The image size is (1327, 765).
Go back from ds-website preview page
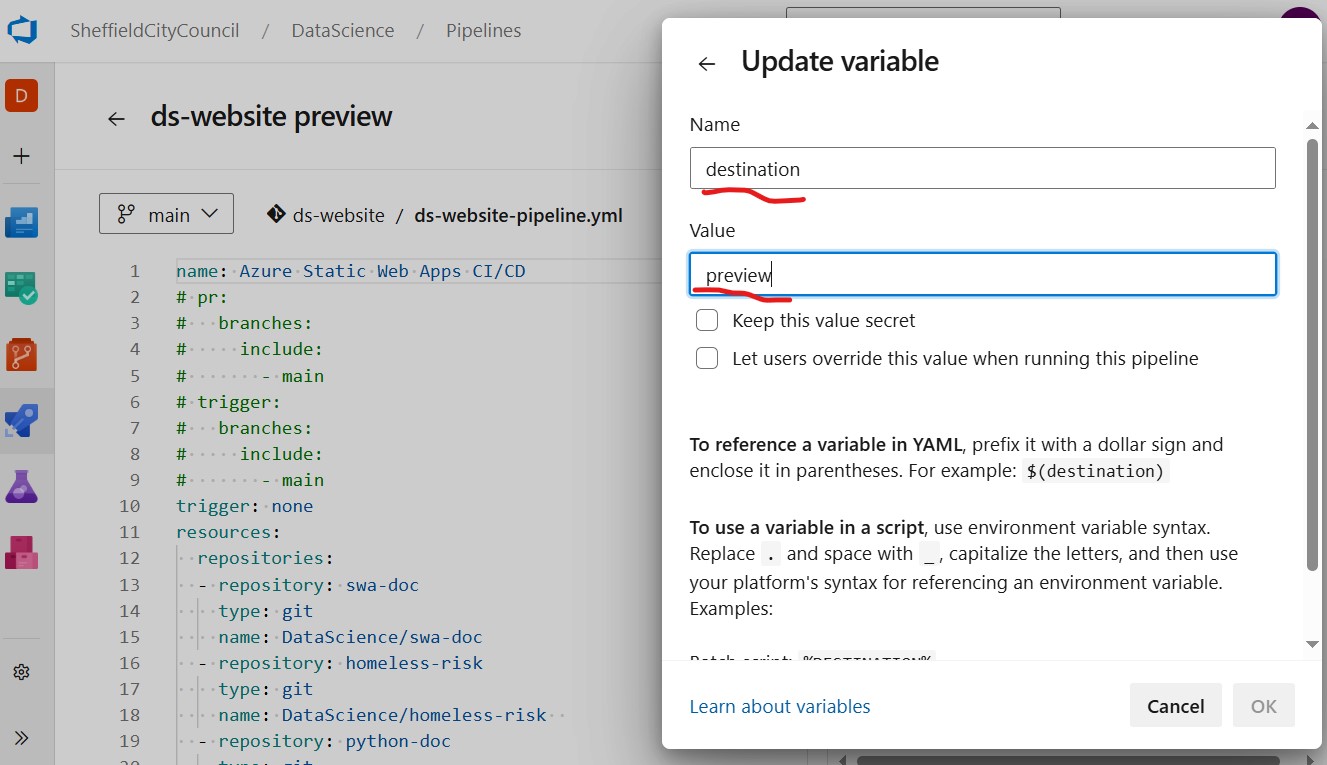coord(116,118)
